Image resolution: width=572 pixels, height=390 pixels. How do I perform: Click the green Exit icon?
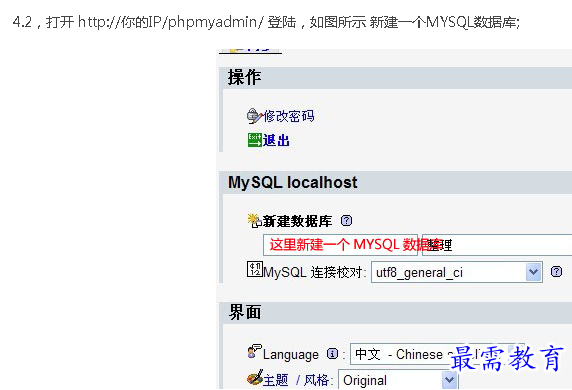255,140
